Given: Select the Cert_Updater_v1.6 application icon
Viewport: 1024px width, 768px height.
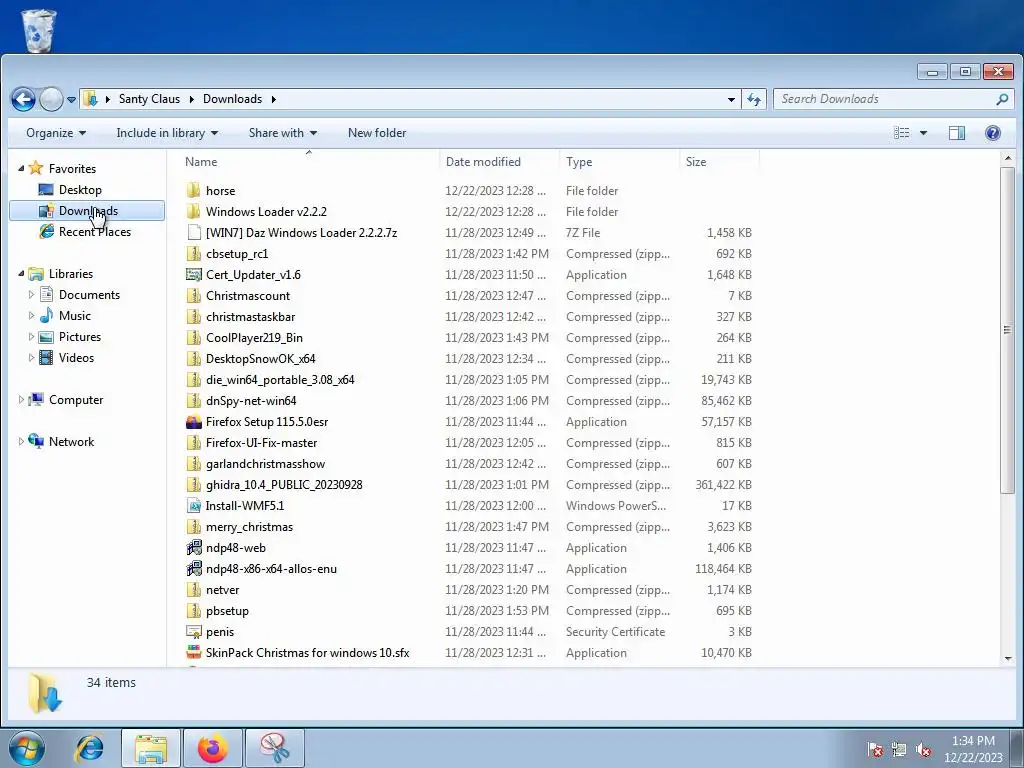Looking at the screenshot, I should tap(193, 274).
